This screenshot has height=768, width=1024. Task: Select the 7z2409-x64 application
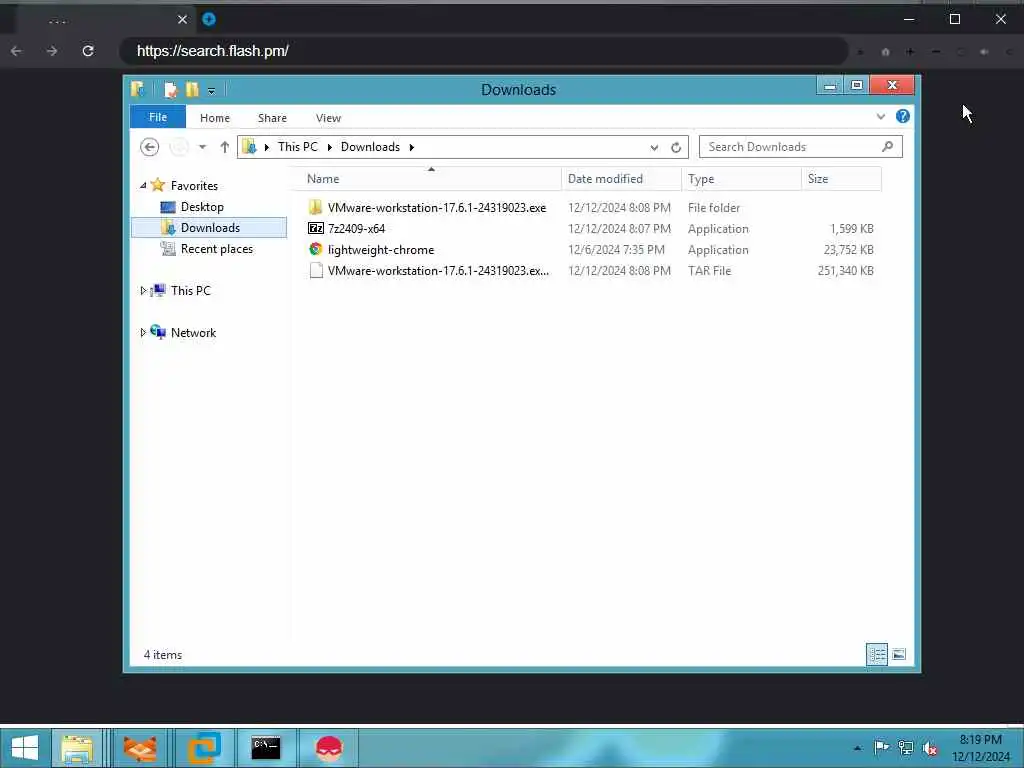[x=591, y=229]
